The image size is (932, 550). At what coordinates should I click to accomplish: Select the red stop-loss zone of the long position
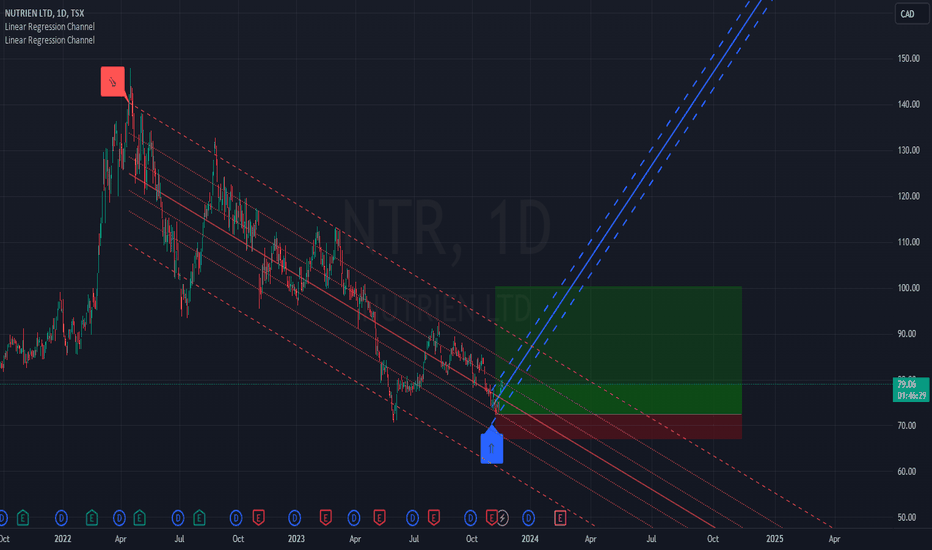(618, 426)
